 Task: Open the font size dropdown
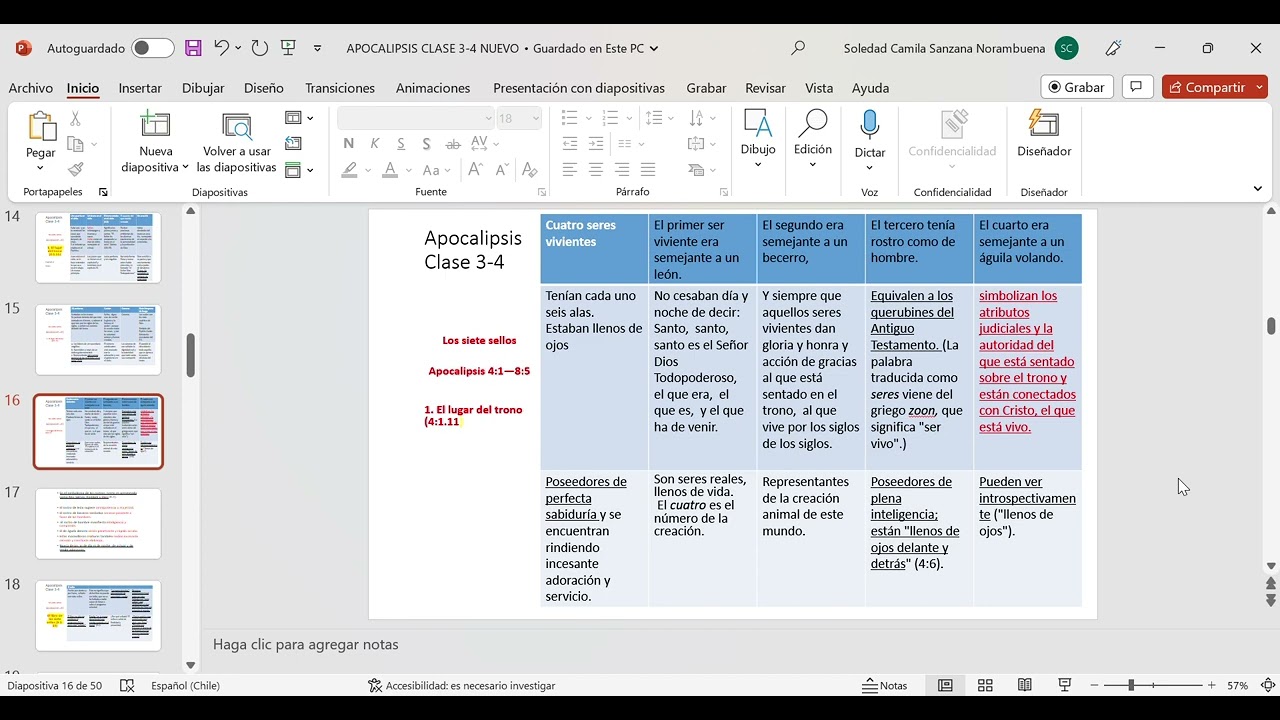pyautogui.click(x=536, y=118)
